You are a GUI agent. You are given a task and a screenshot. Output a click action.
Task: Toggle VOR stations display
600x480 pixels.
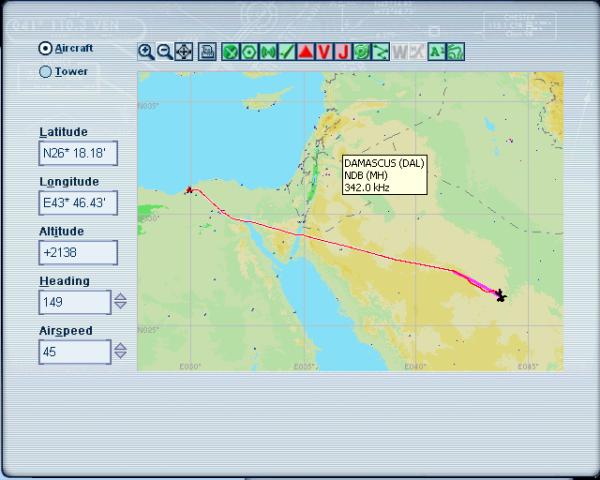(x=249, y=52)
